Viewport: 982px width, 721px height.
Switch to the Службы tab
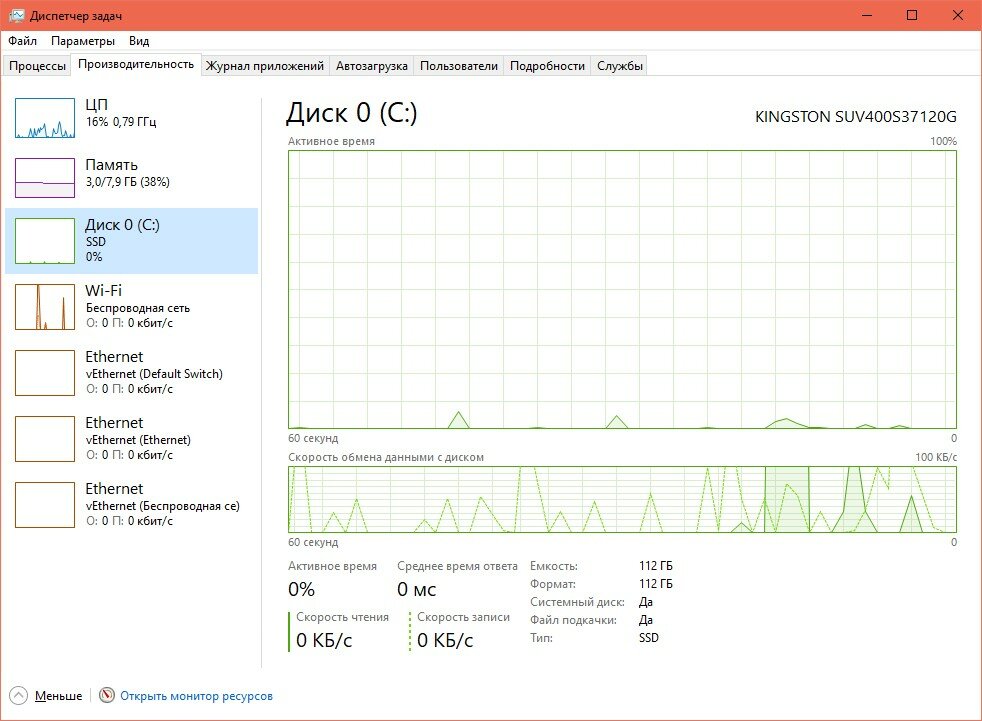pos(619,66)
